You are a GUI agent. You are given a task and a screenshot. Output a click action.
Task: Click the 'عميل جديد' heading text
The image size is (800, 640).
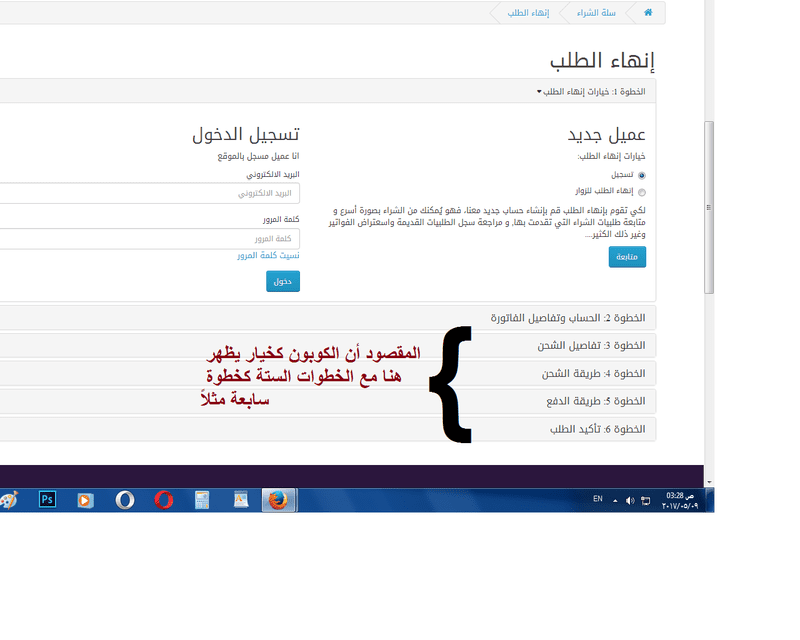tap(607, 135)
